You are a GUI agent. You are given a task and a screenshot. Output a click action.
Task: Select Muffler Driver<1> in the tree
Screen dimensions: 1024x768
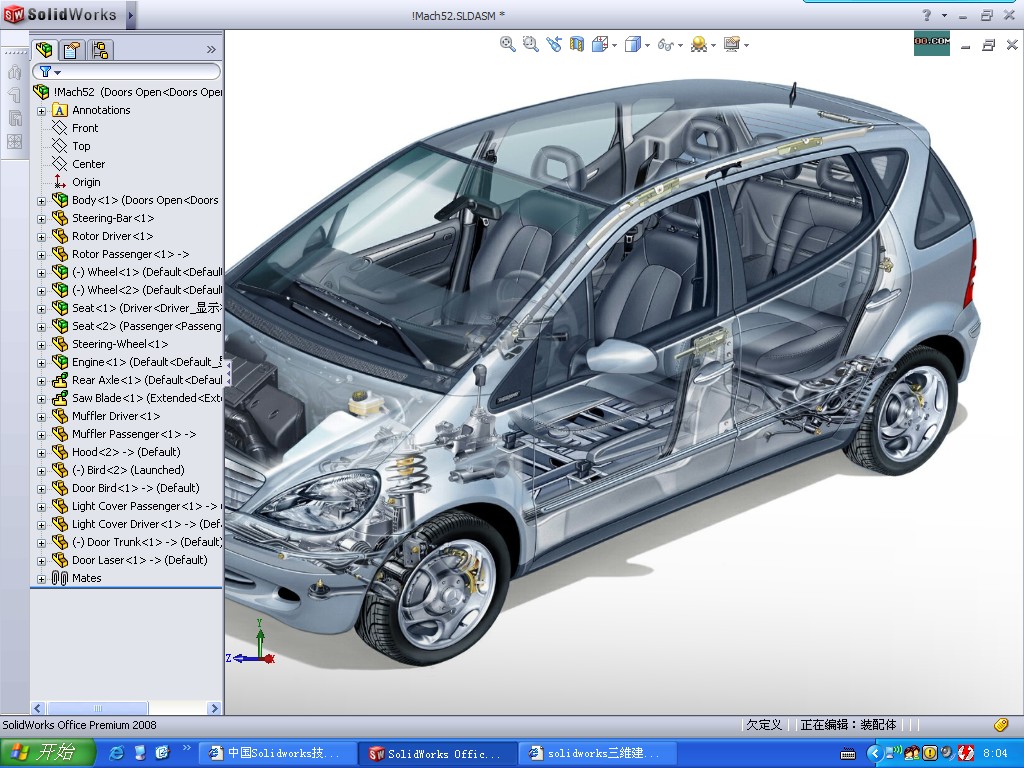[x=116, y=416]
